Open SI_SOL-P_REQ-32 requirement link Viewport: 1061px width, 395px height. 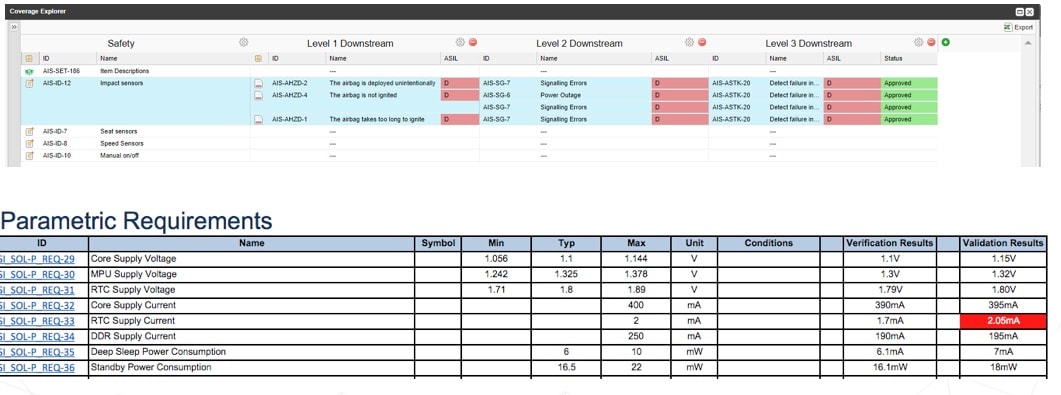tap(37, 306)
